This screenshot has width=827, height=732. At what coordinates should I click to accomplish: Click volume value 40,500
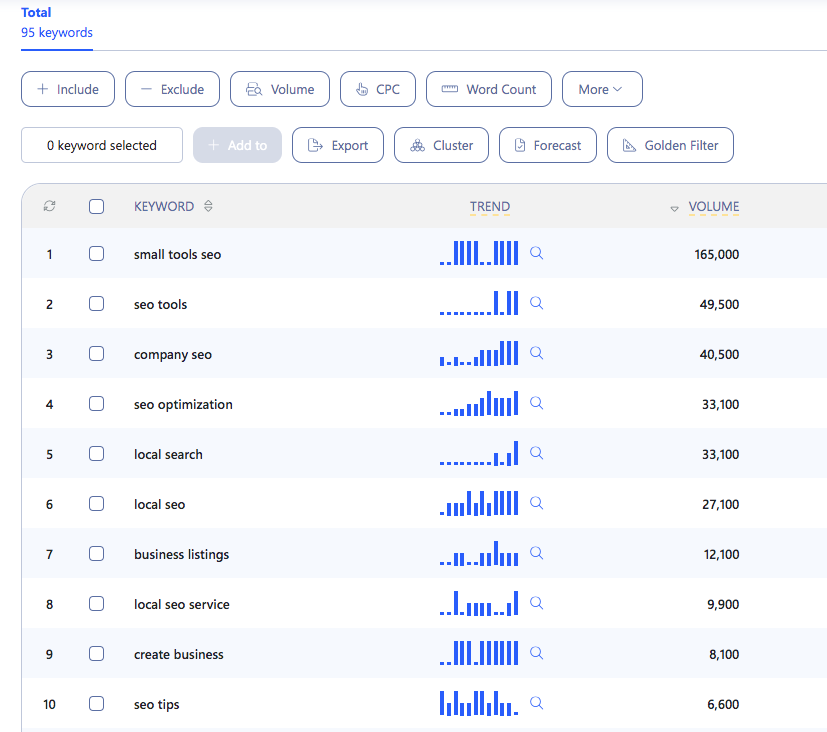pyautogui.click(x=719, y=354)
